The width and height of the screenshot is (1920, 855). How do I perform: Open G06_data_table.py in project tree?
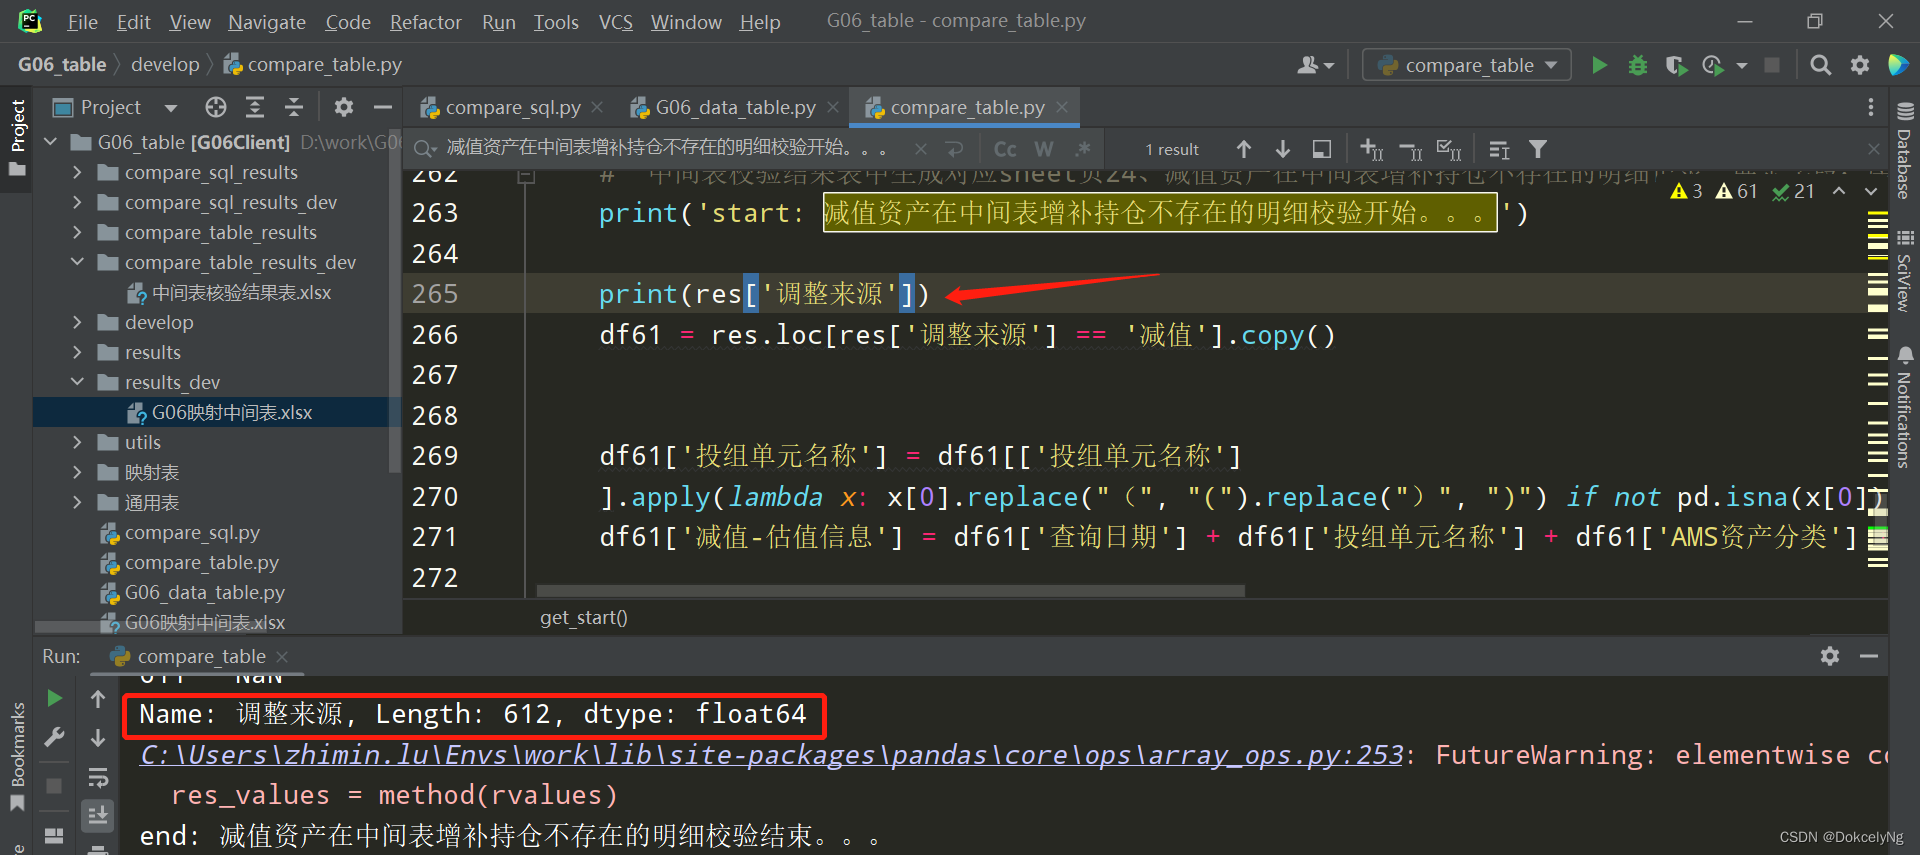click(x=204, y=593)
